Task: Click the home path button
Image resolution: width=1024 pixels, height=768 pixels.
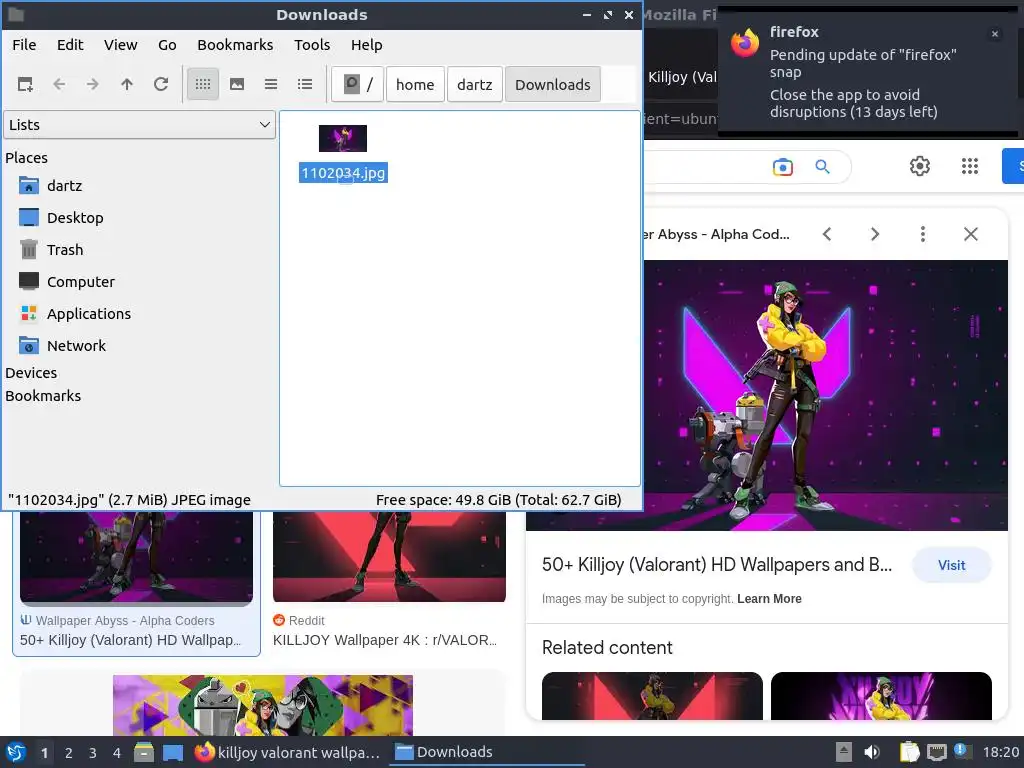Action: pos(415,84)
